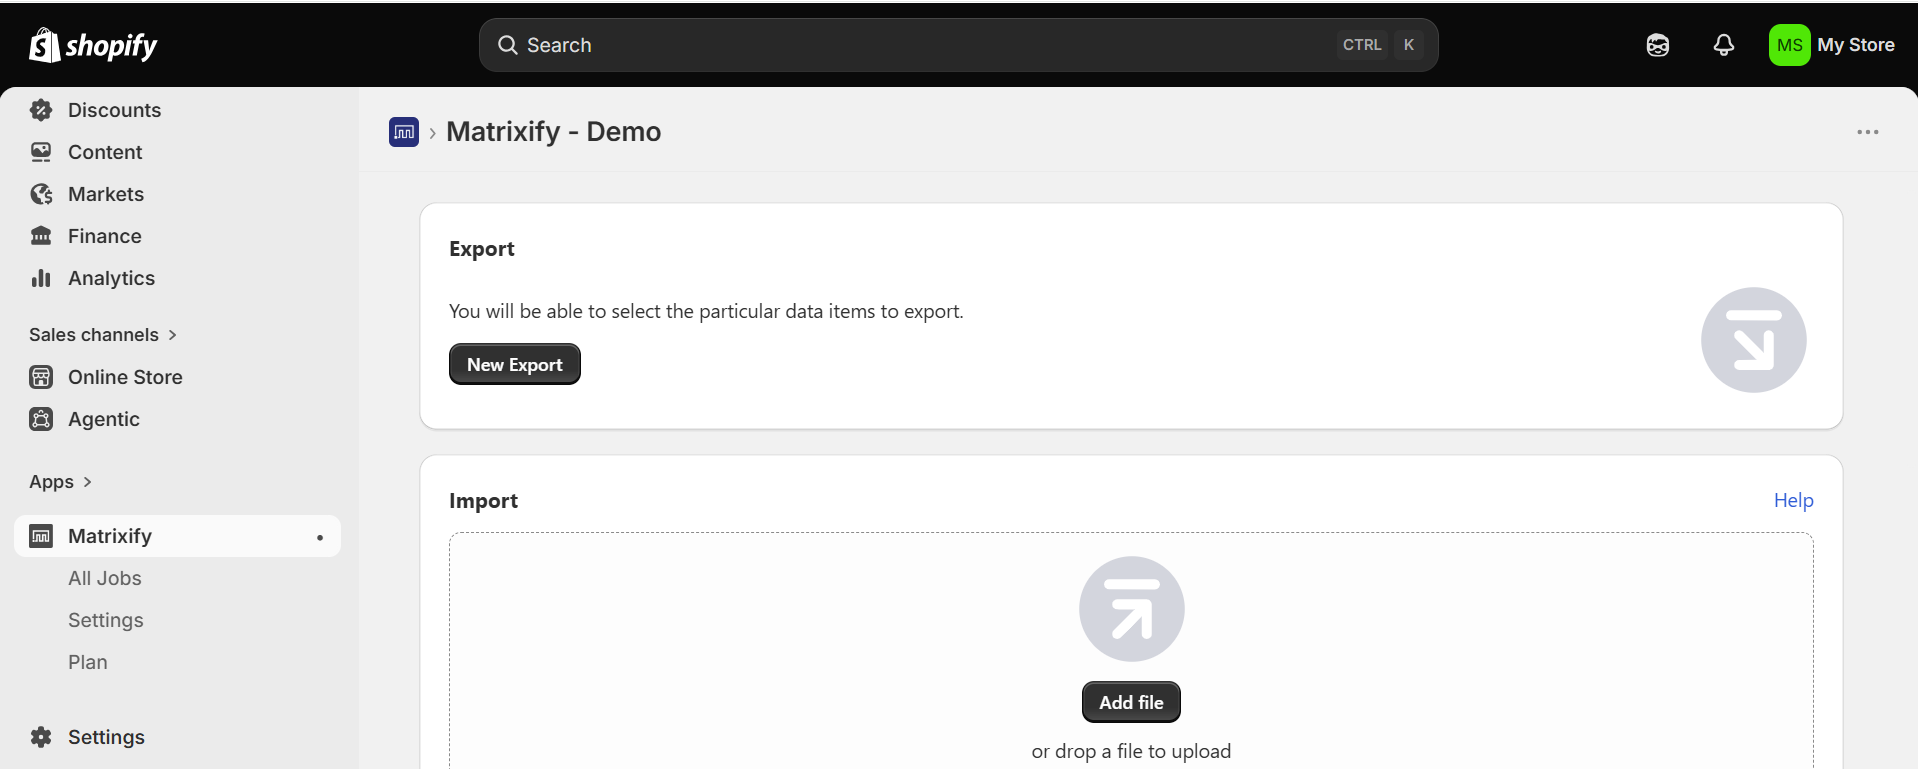The image size is (1918, 769).
Task: Go to Discounts page
Action: pos(114,110)
